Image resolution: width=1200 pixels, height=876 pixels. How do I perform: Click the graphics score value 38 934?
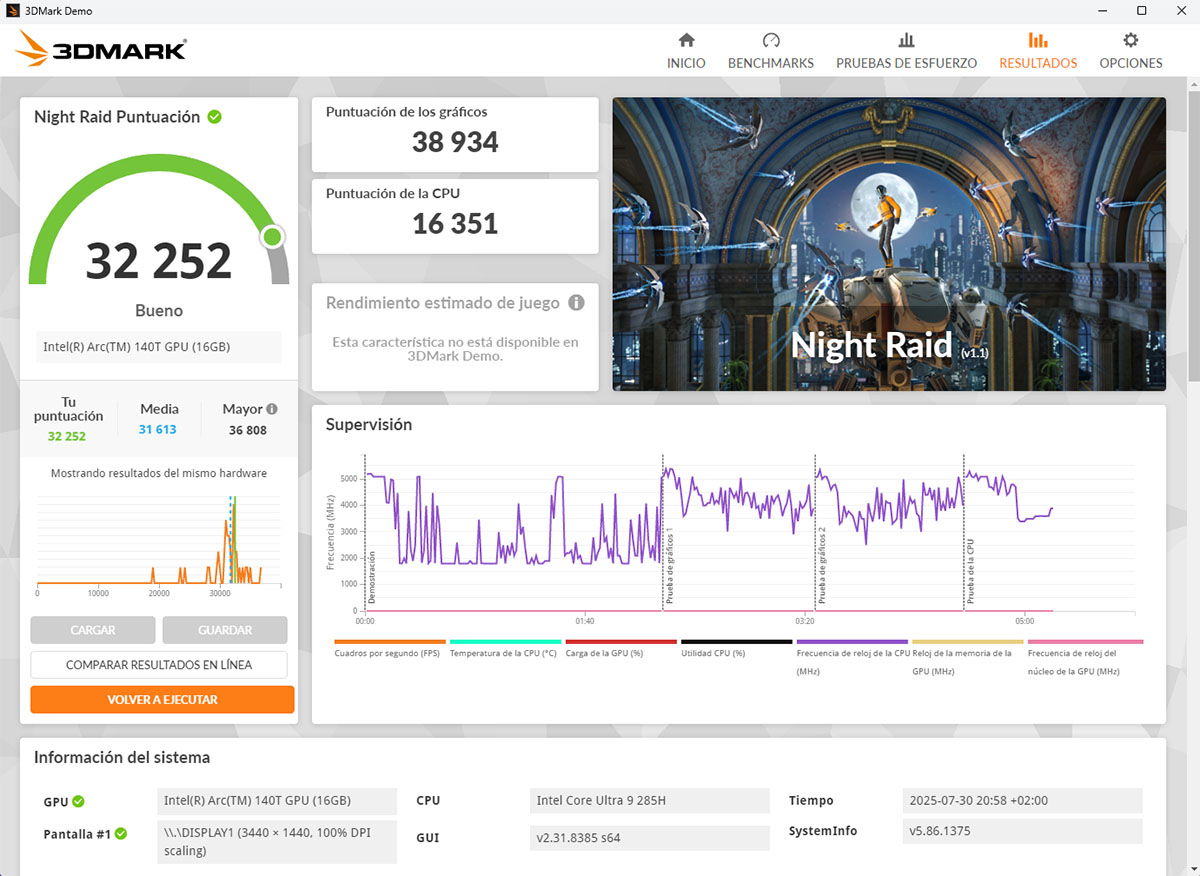455,142
